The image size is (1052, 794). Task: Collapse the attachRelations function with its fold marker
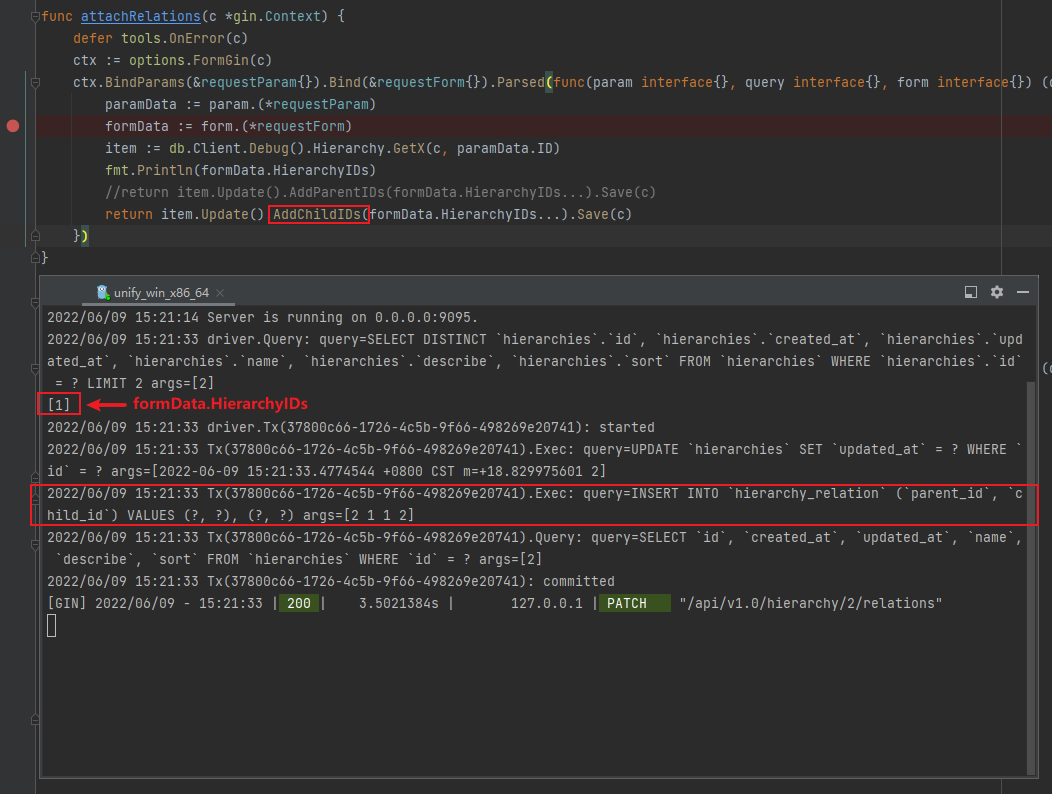35,18
